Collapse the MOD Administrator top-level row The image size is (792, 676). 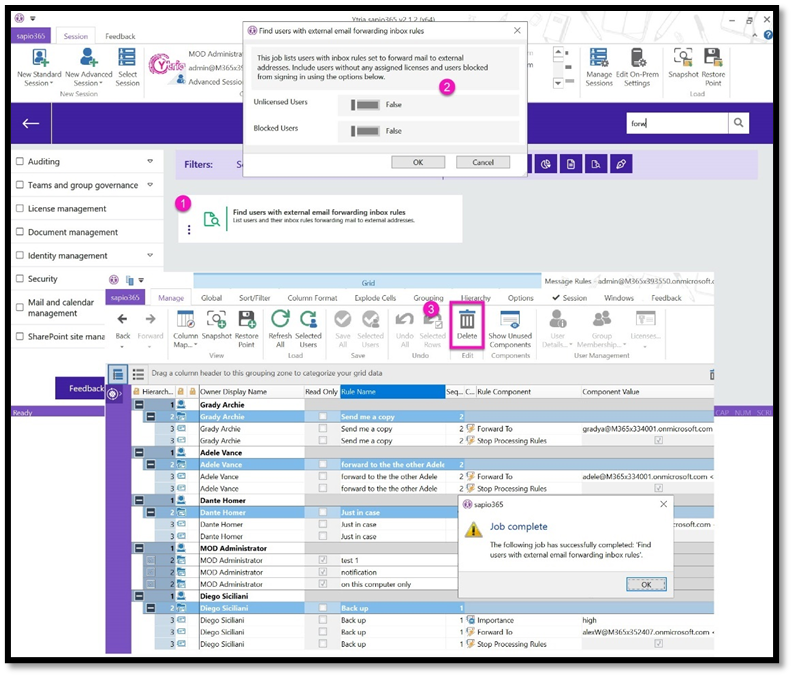pos(138,548)
